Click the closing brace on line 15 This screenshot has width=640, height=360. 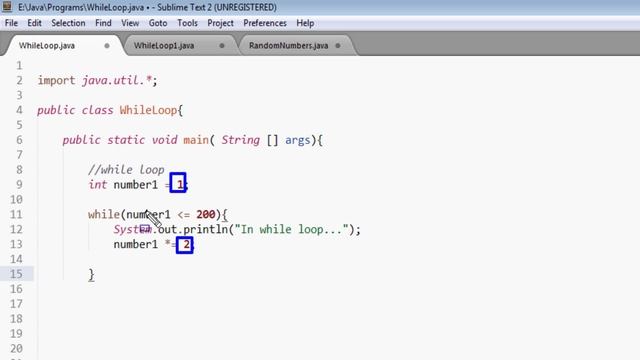91,275
